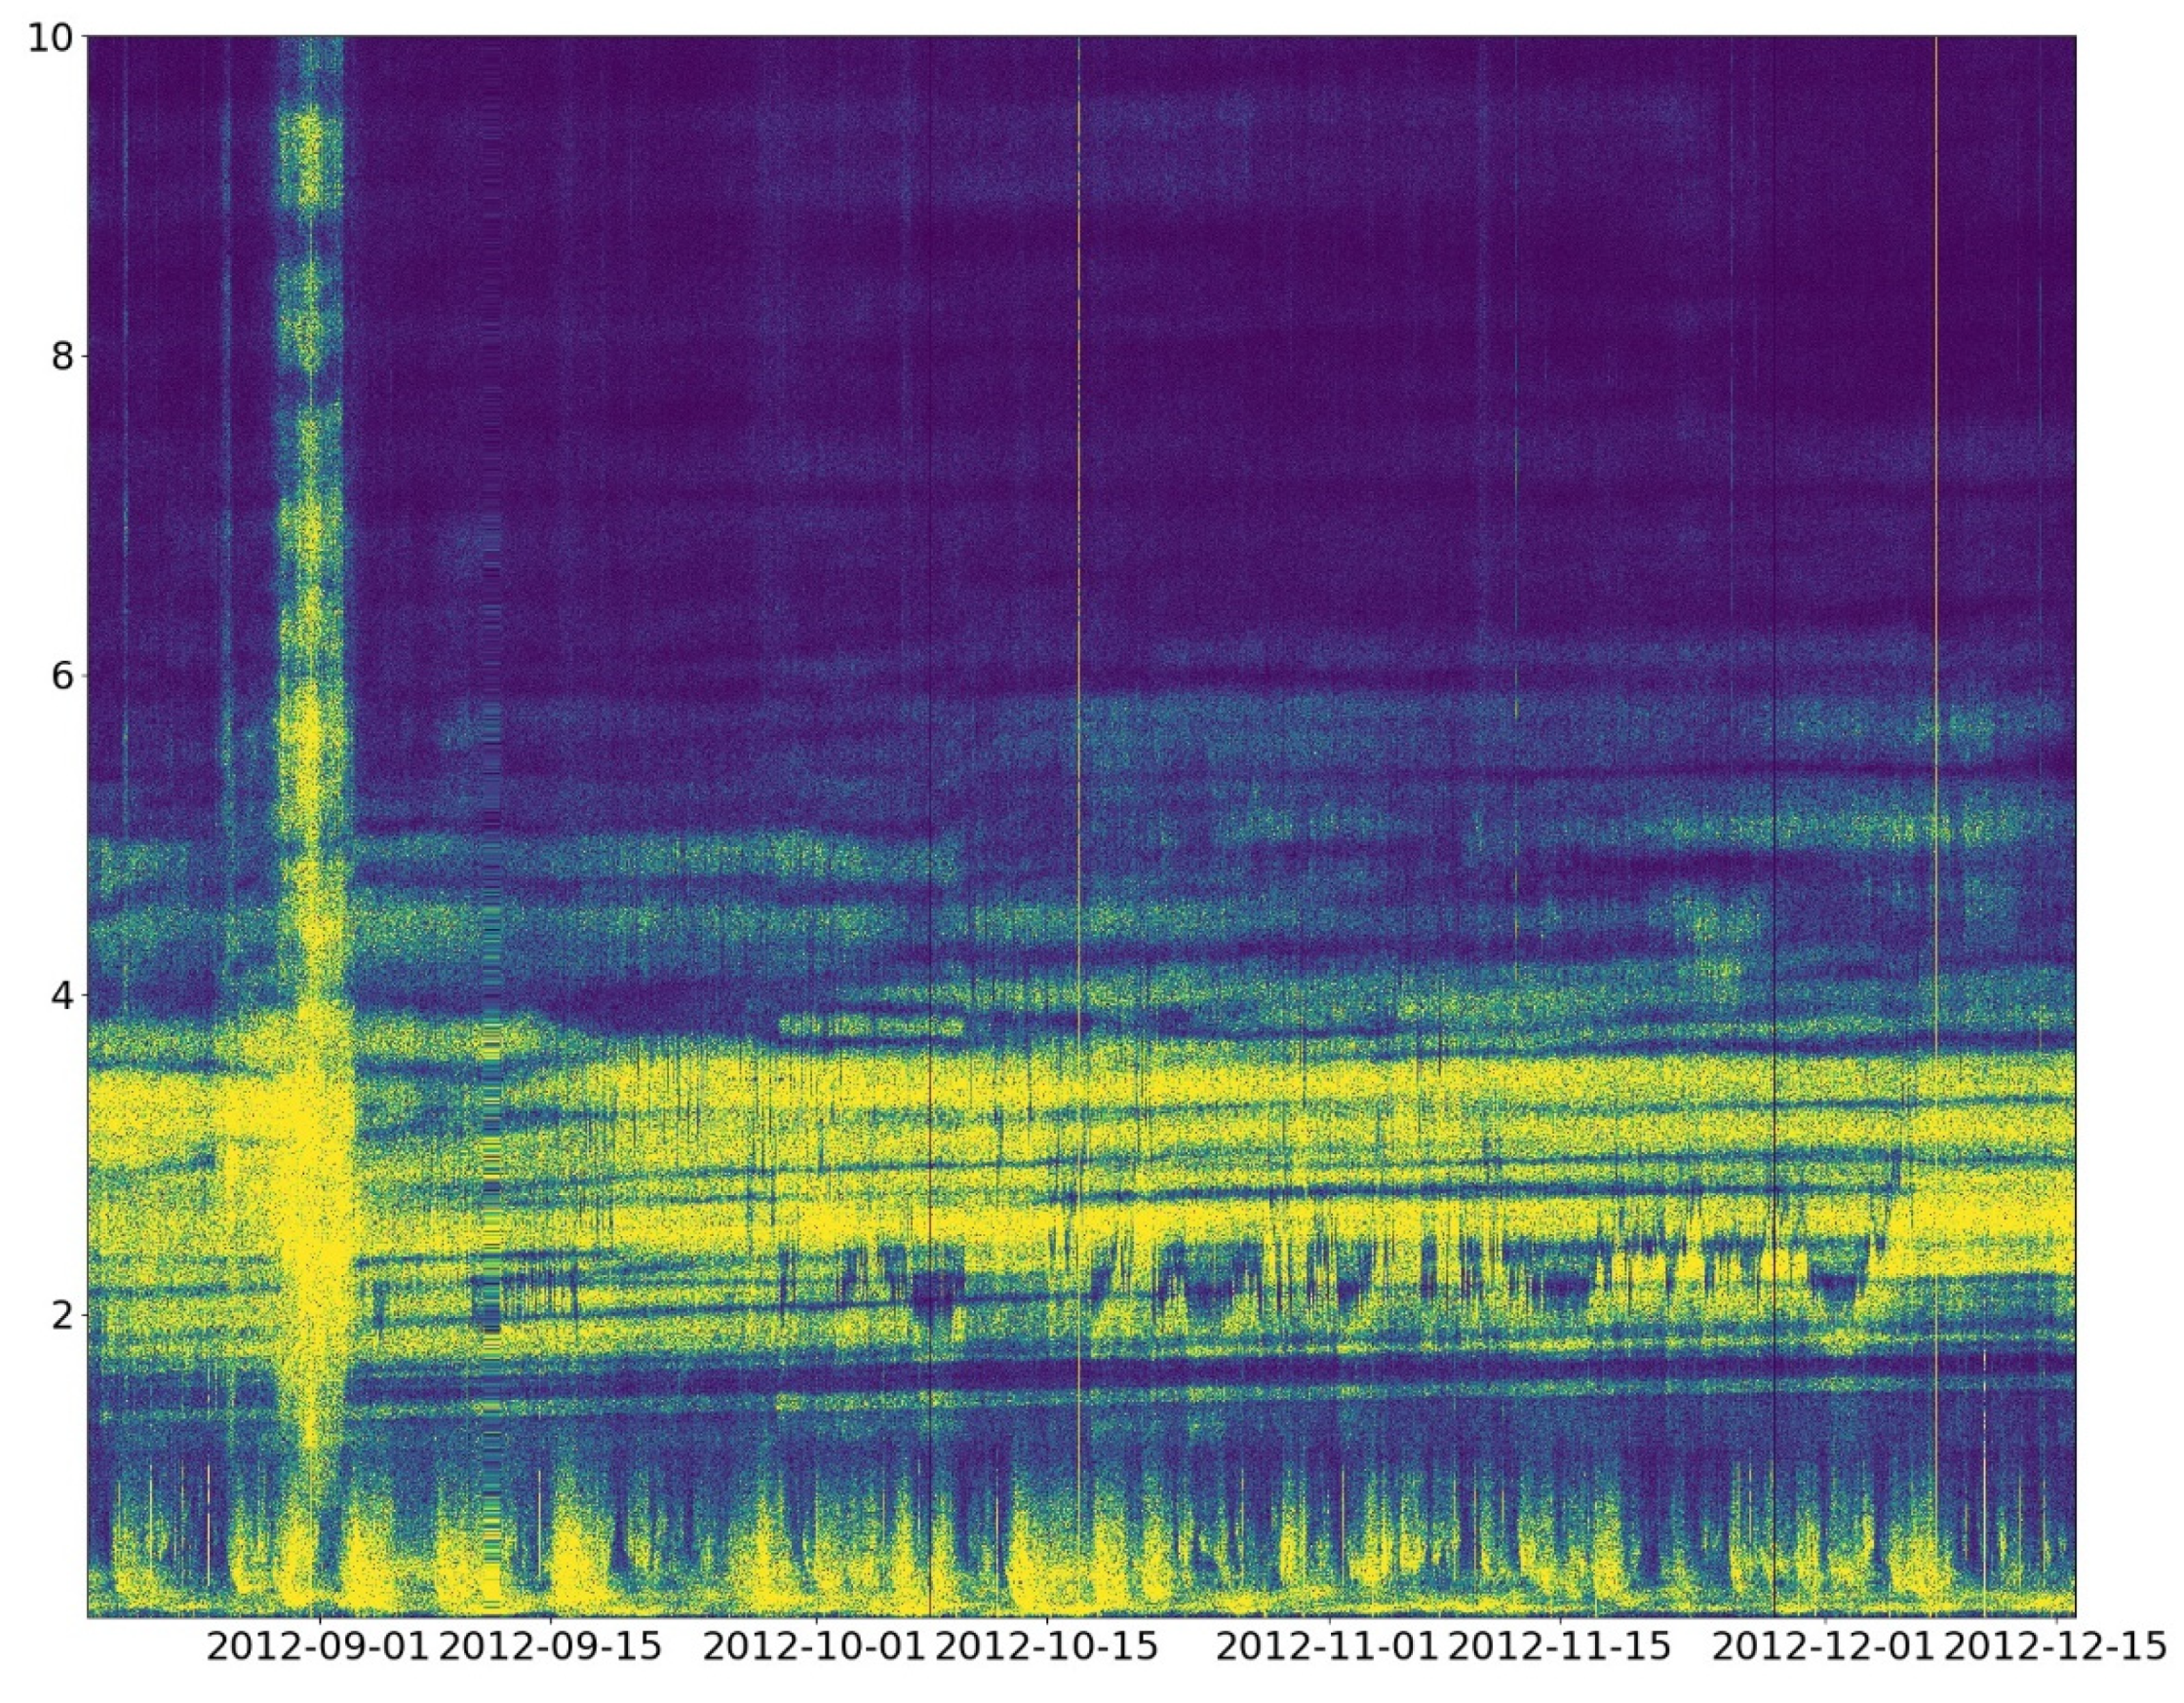Click the 4 tick label on the y-axis
The image size is (2184, 1703).
click(64, 995)
